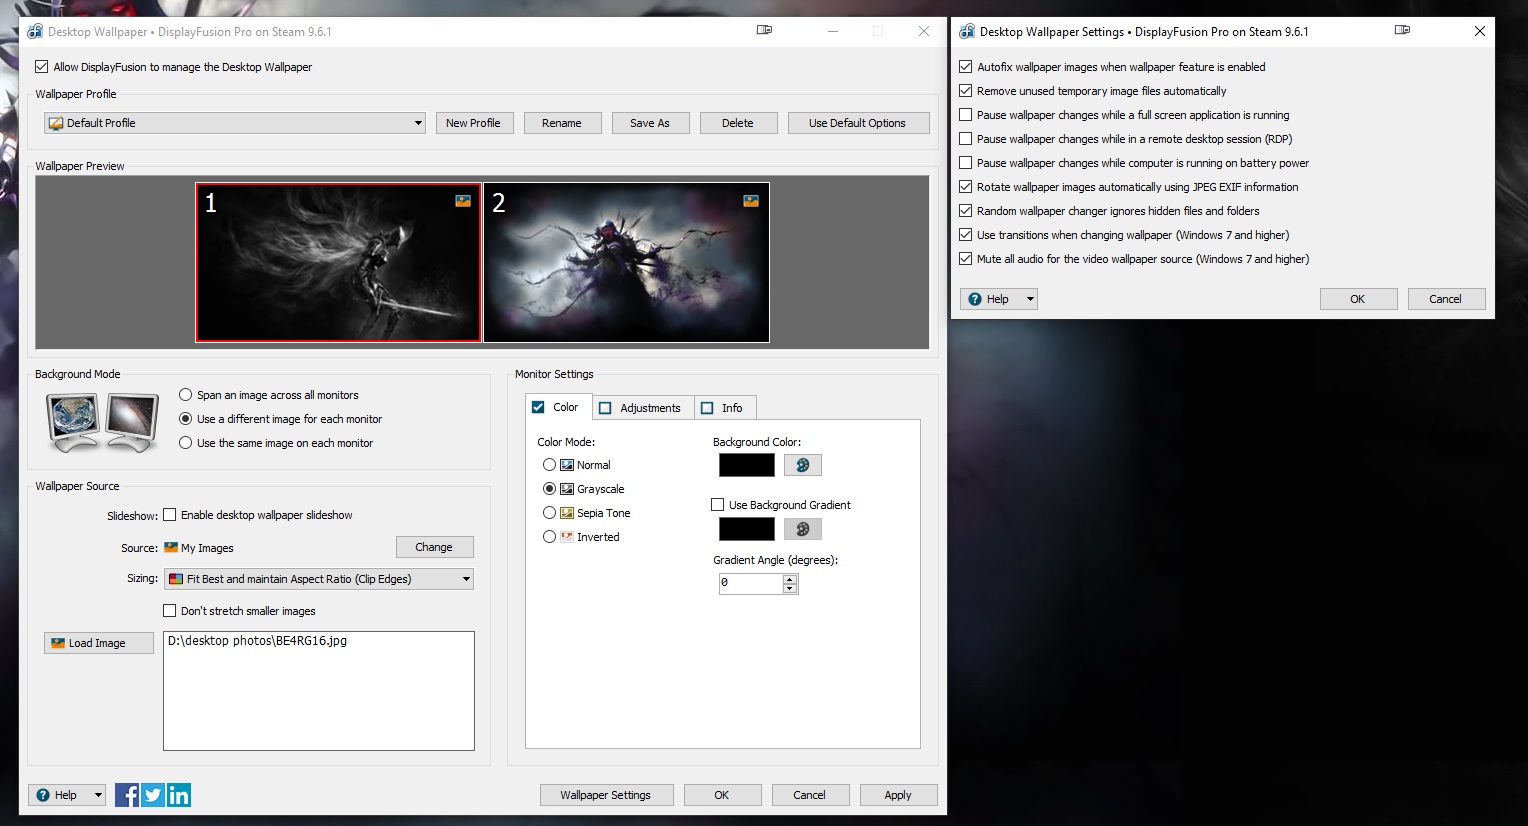The image size is (1528, 826).
Task: Select the monitor 2 wallpaper preview
Action: tap(626, 262)
